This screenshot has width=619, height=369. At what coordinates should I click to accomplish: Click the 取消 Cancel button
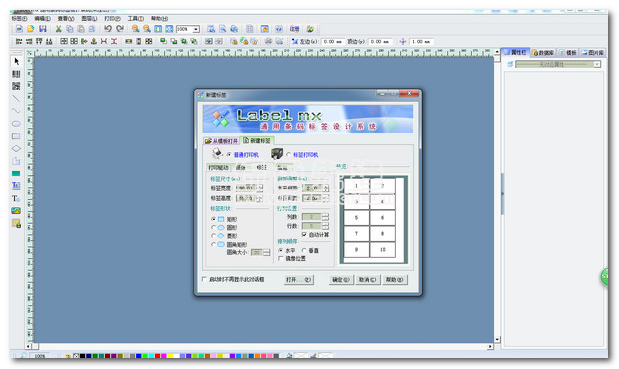click(368, 279)
